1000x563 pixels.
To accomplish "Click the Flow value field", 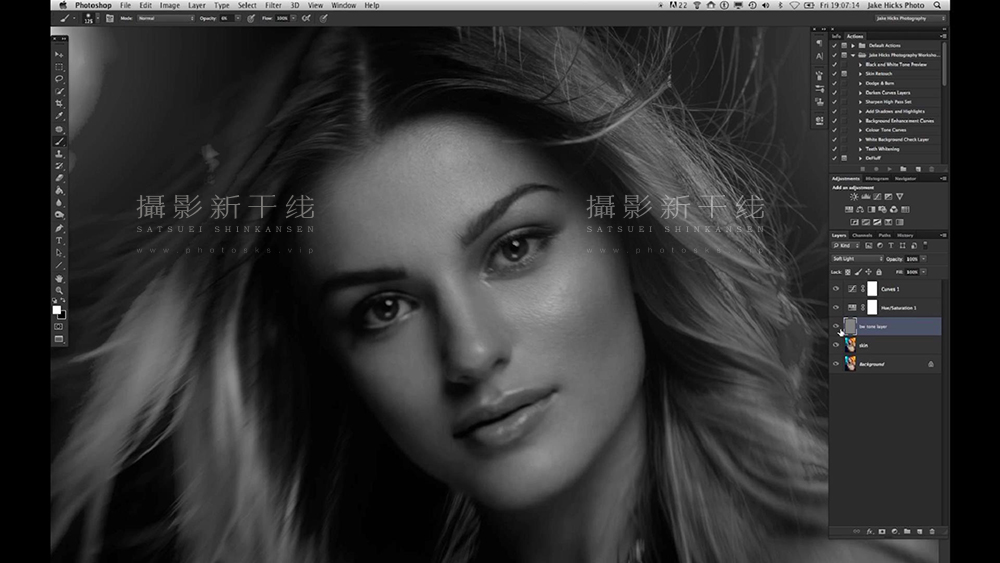I will [x=282, y=18].
